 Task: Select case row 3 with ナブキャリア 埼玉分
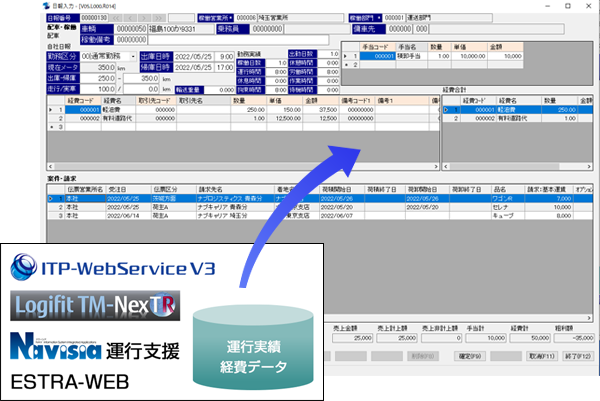pos(320,216)
